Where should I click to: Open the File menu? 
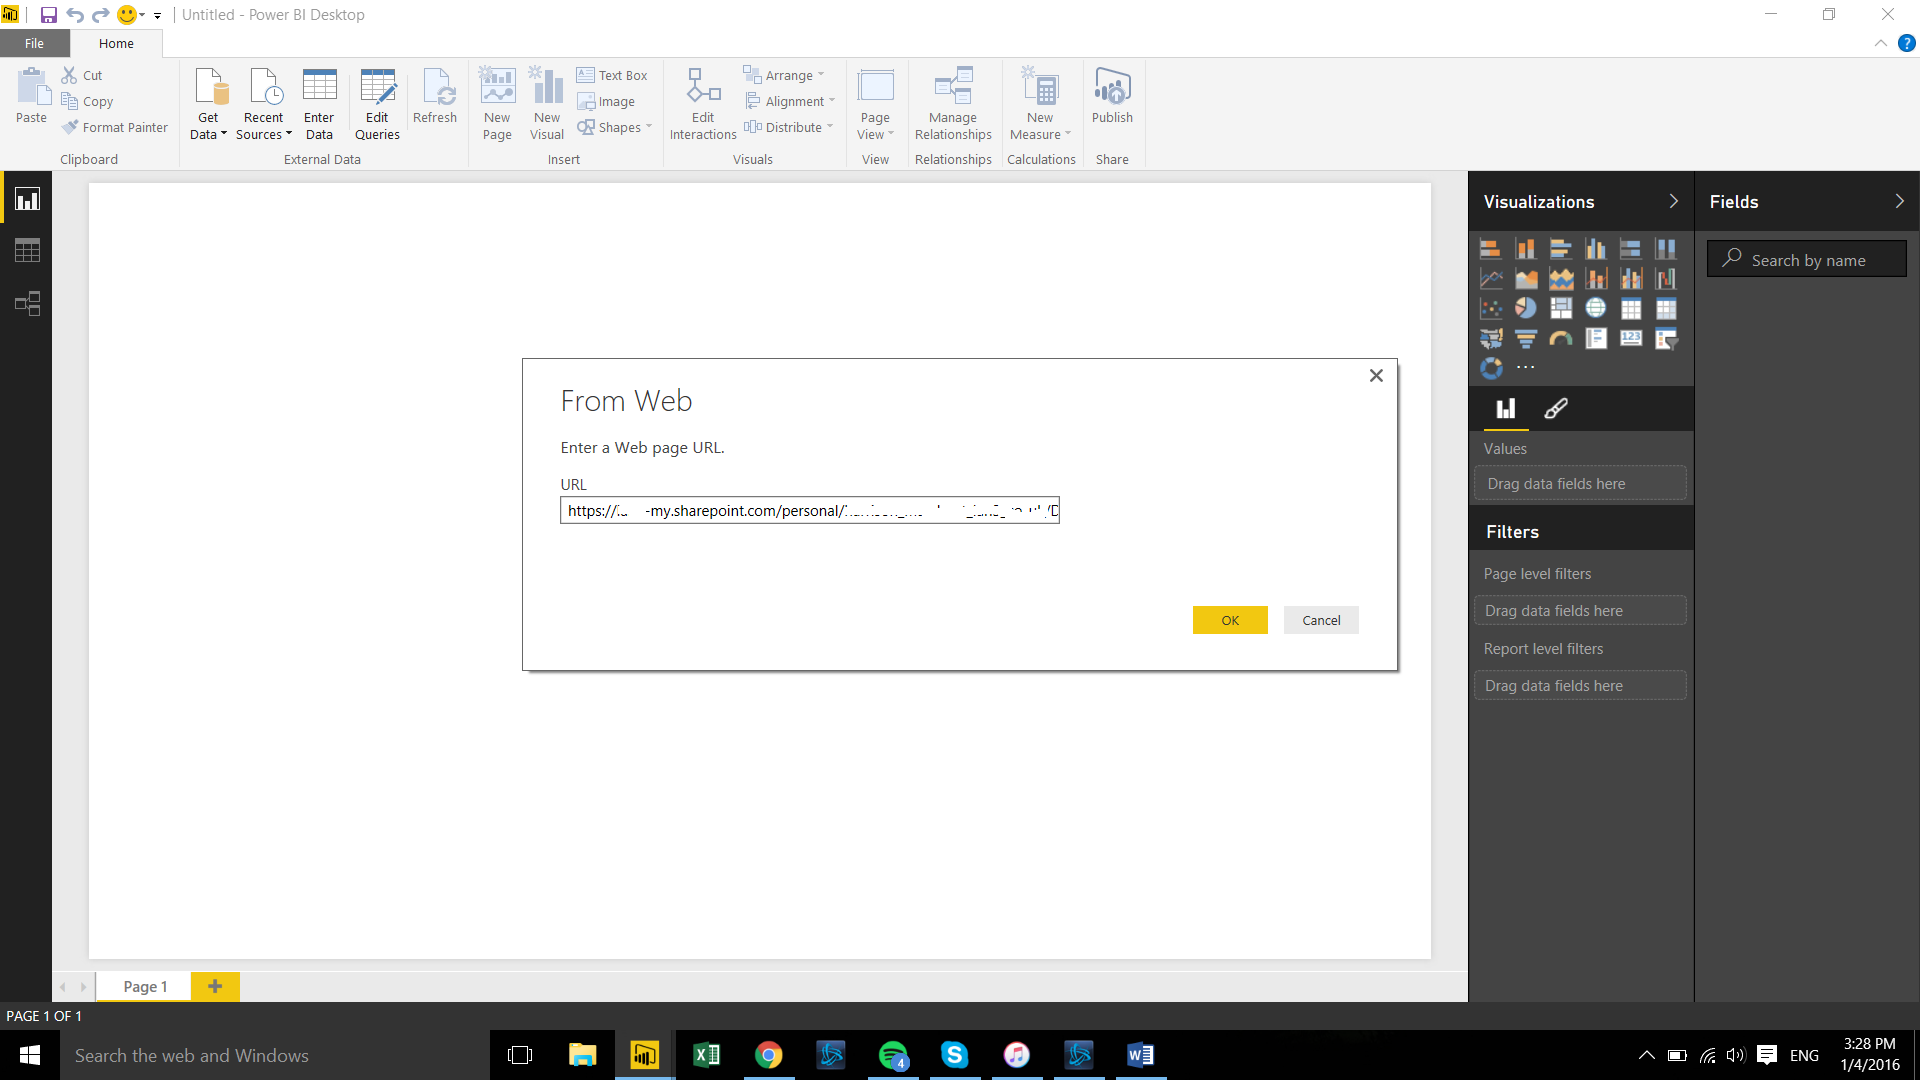[x=34, y=43]
